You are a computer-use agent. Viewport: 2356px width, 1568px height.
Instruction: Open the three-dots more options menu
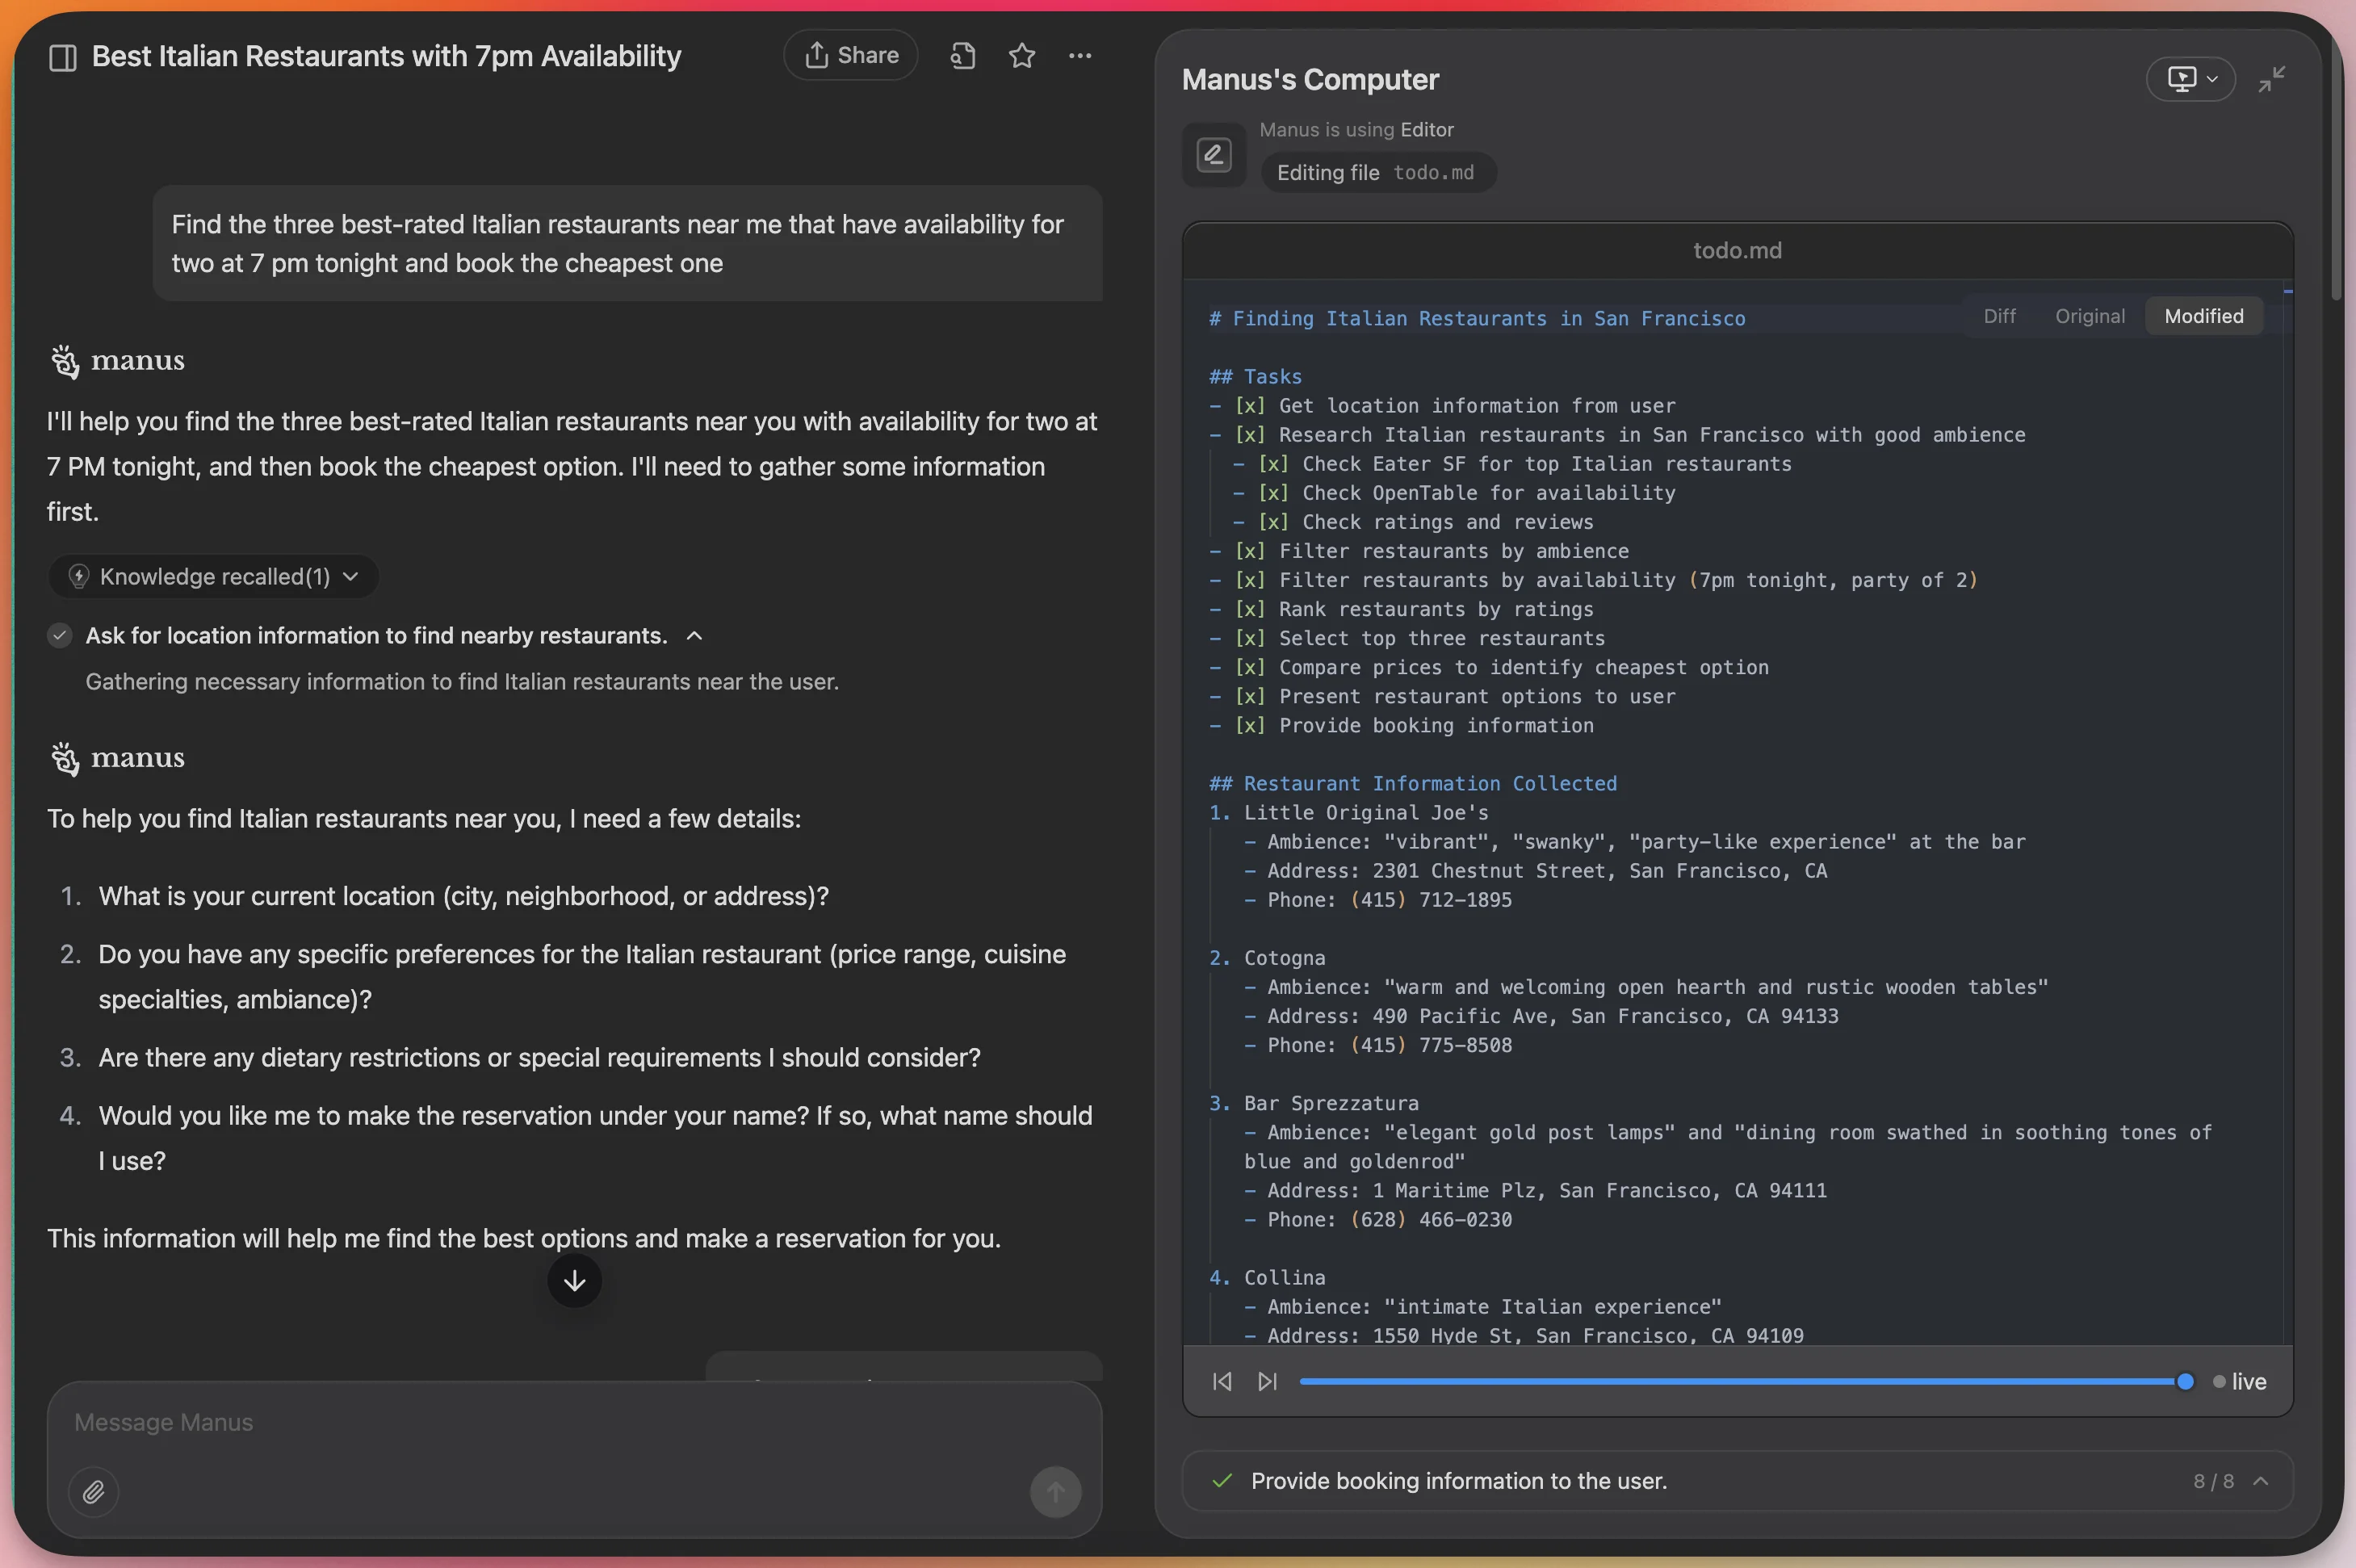tap(1080, 56)
